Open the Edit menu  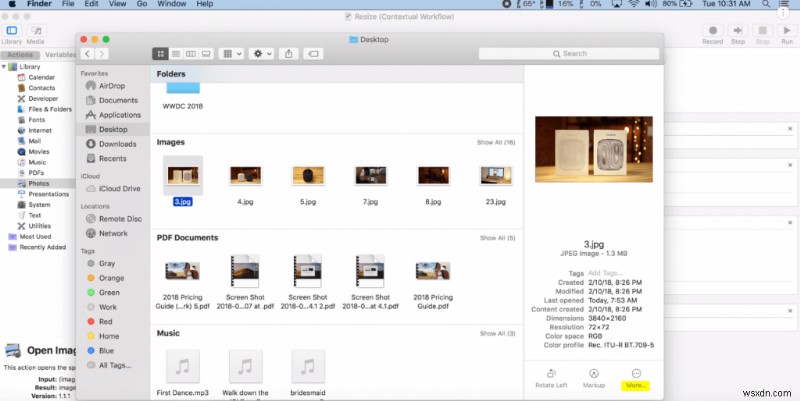point(91,4)
